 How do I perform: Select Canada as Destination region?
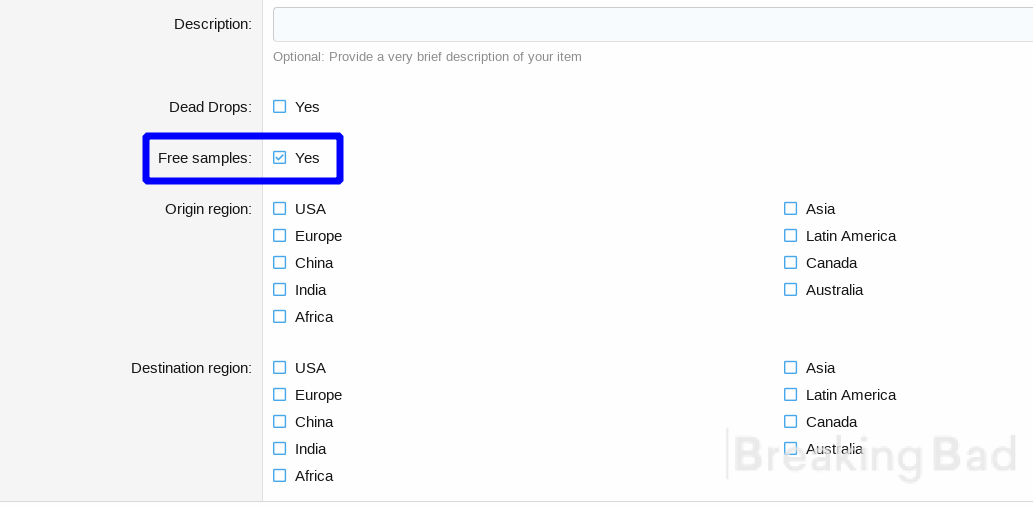tap(791, 422)
